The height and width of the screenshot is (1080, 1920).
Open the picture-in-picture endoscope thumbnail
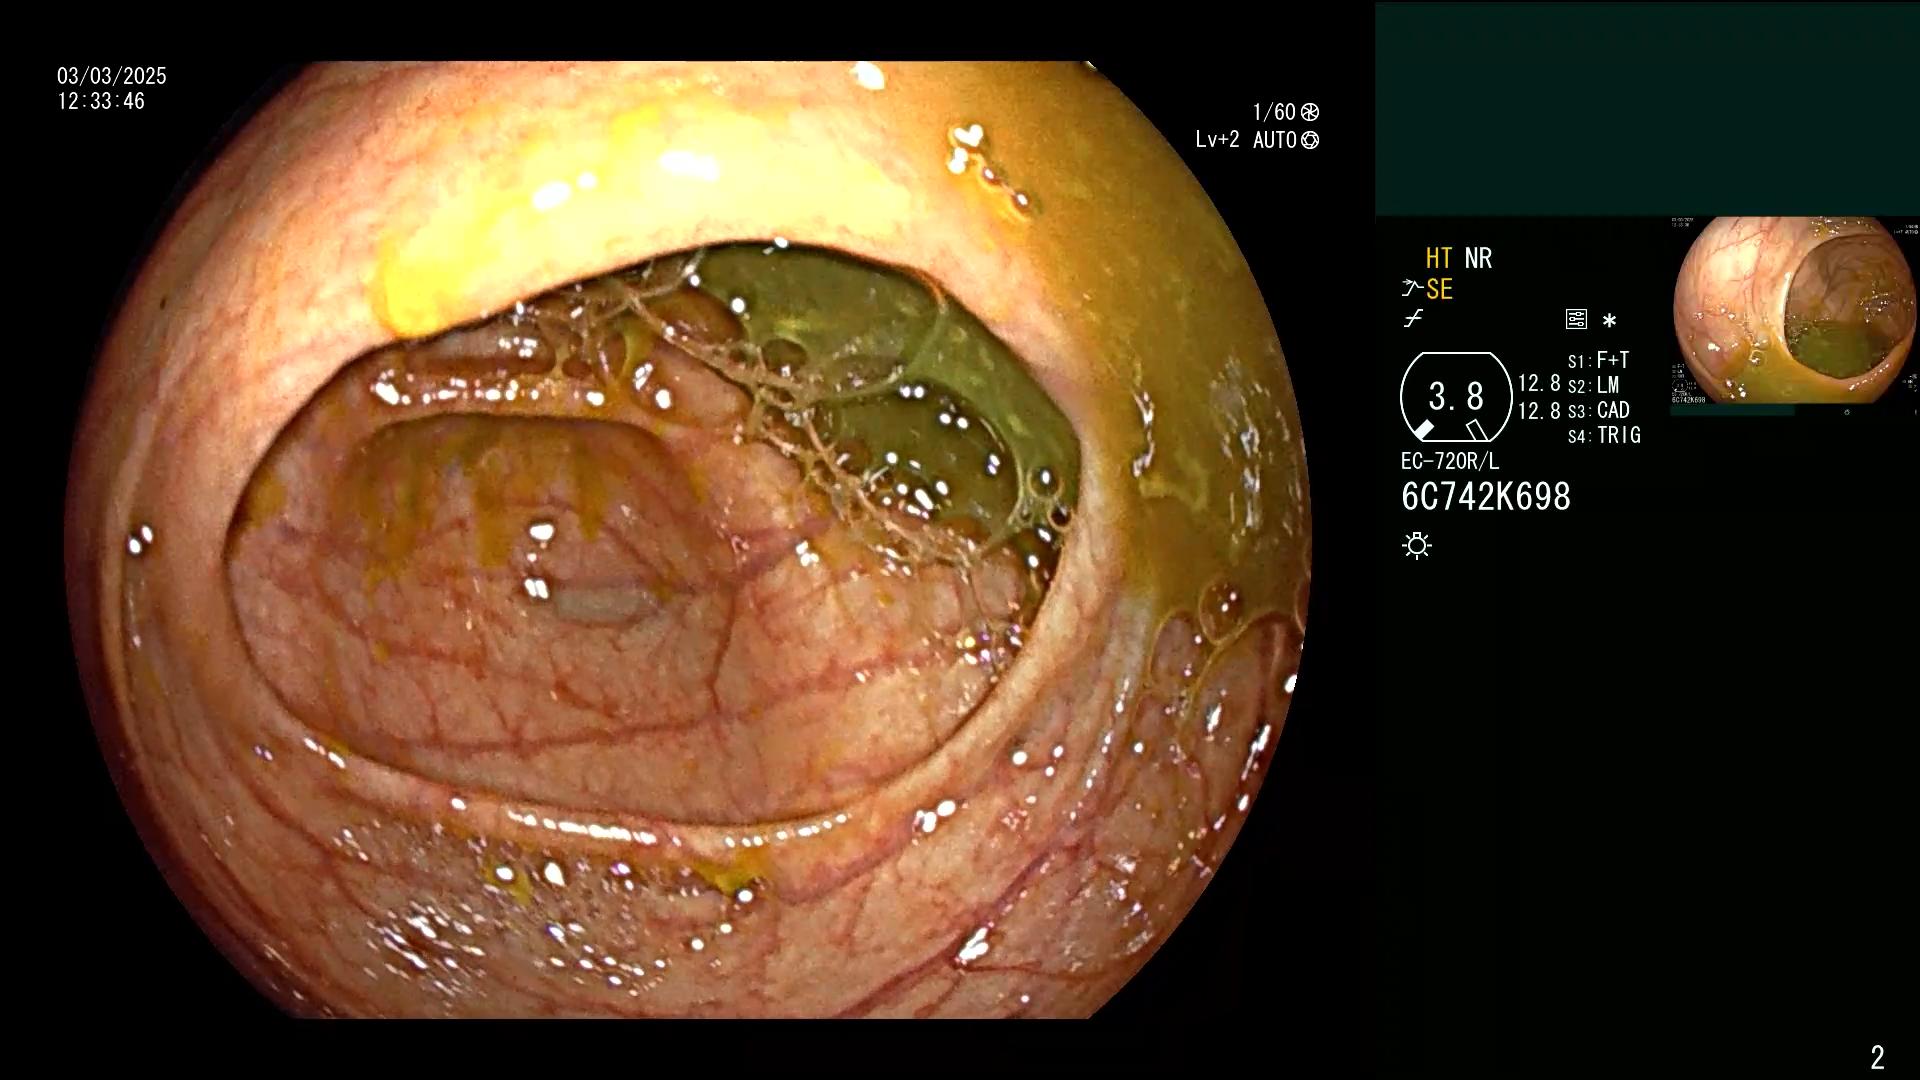[1794, 311]
